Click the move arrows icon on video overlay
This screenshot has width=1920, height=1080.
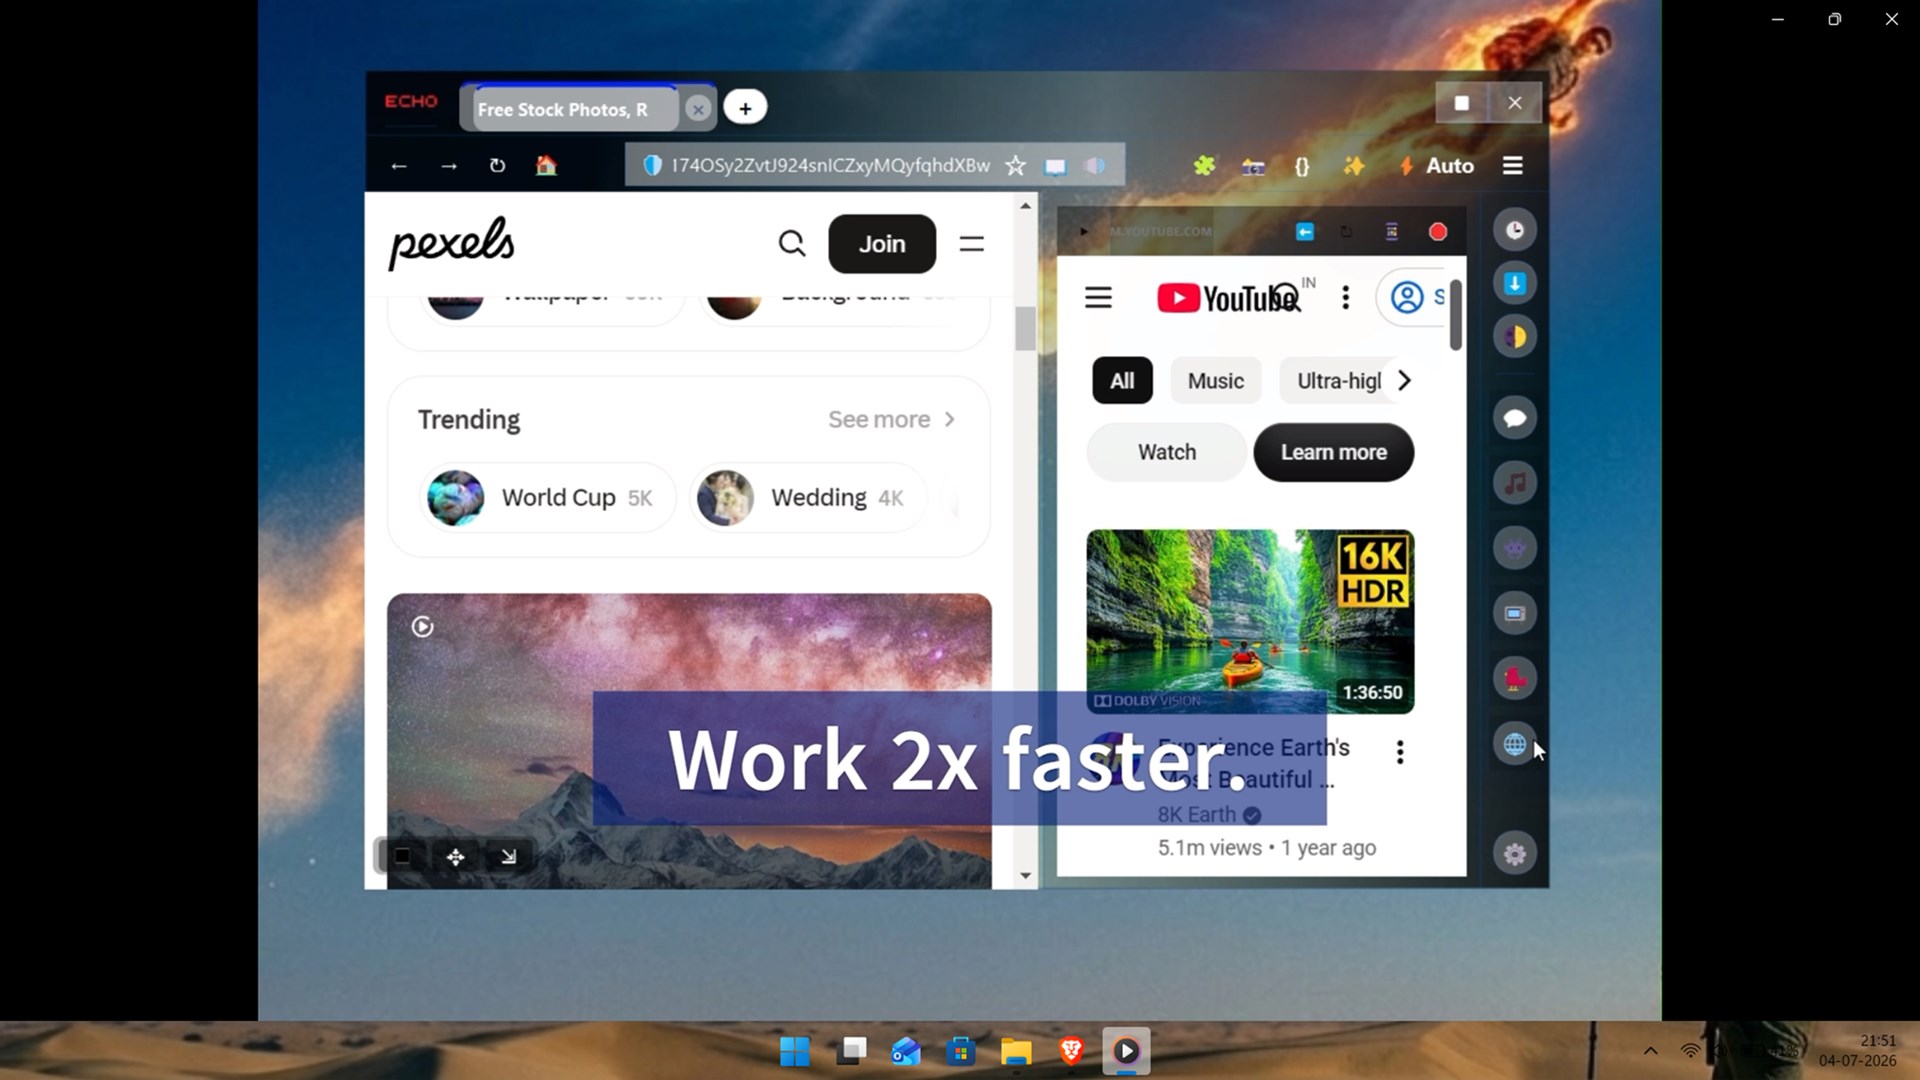(x=456, y=857)
